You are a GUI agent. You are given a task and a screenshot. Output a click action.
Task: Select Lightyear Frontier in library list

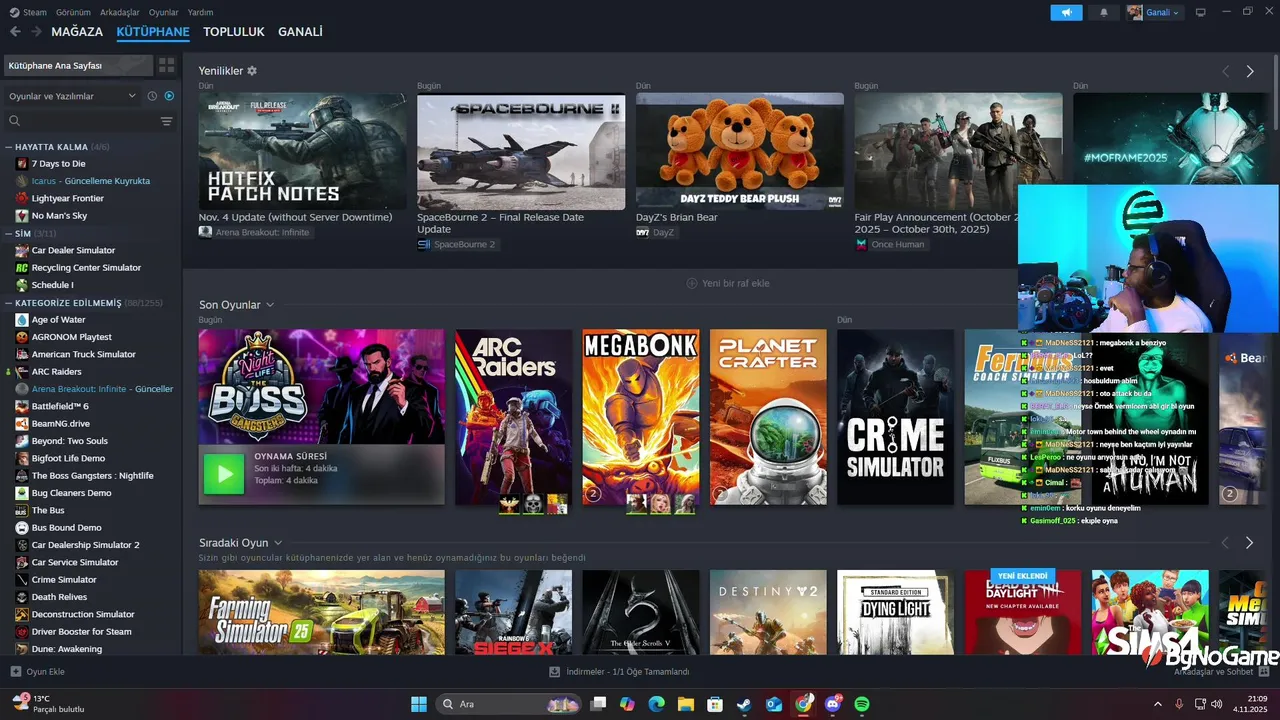point(68,198)
